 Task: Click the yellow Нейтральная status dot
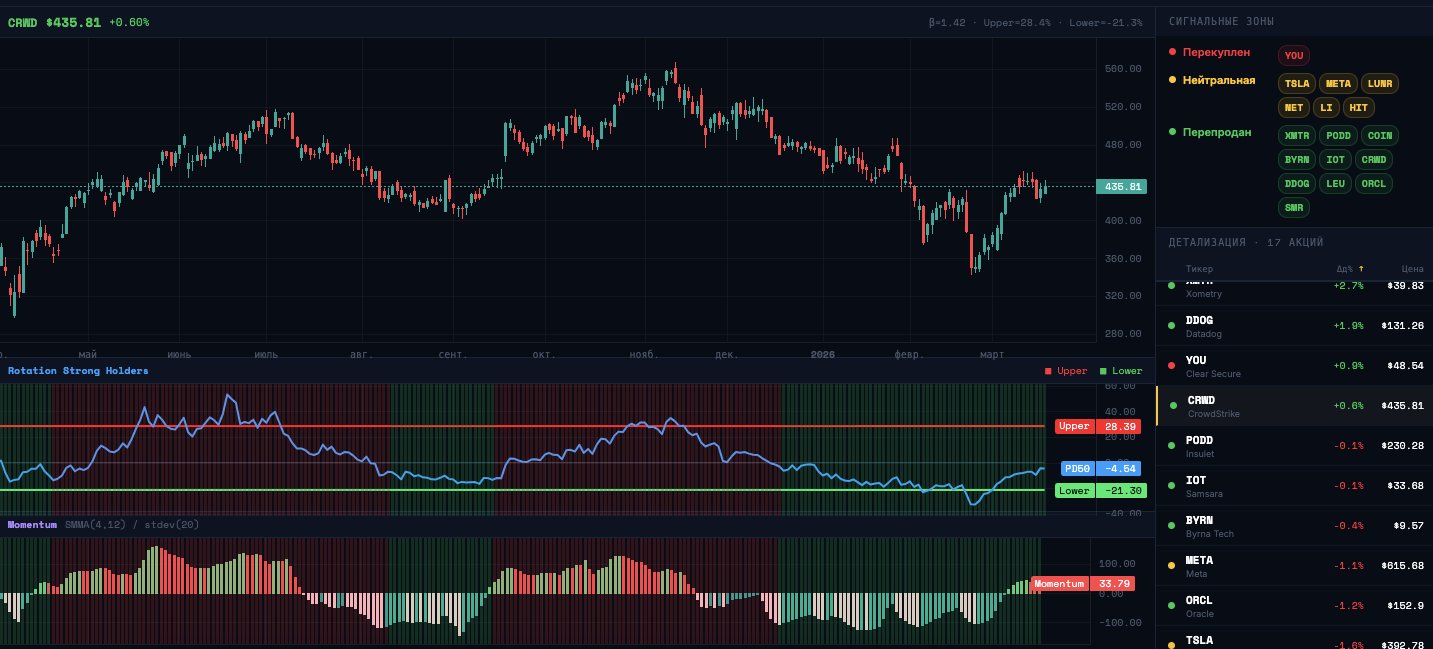[1172, 80]
